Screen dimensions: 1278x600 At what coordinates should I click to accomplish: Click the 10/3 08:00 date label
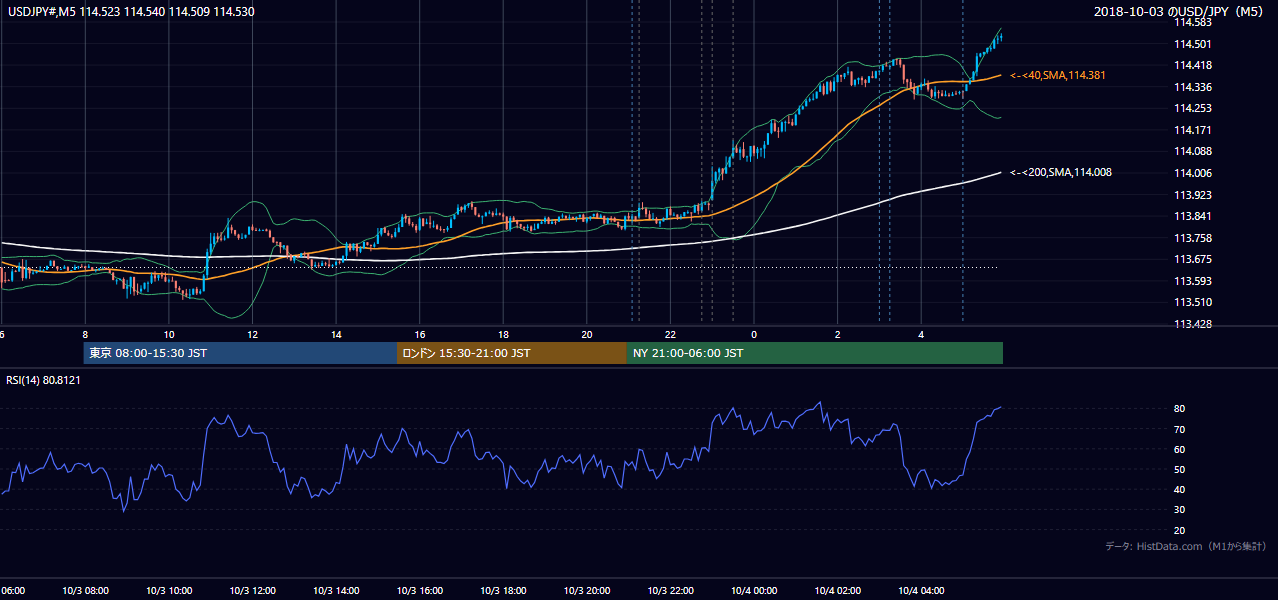pyautogui.click(x=85, y=590)
